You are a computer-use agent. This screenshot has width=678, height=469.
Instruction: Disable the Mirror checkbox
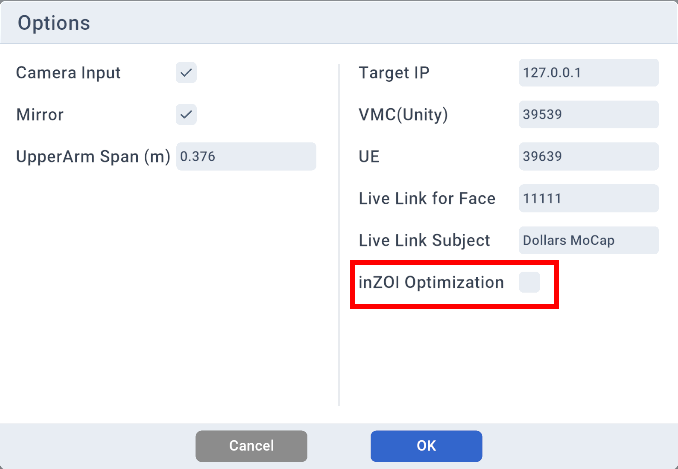187,115
